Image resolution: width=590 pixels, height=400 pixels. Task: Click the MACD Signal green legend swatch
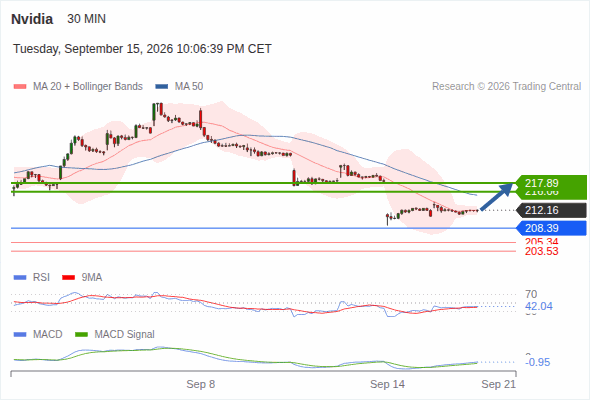pos(82,335)
